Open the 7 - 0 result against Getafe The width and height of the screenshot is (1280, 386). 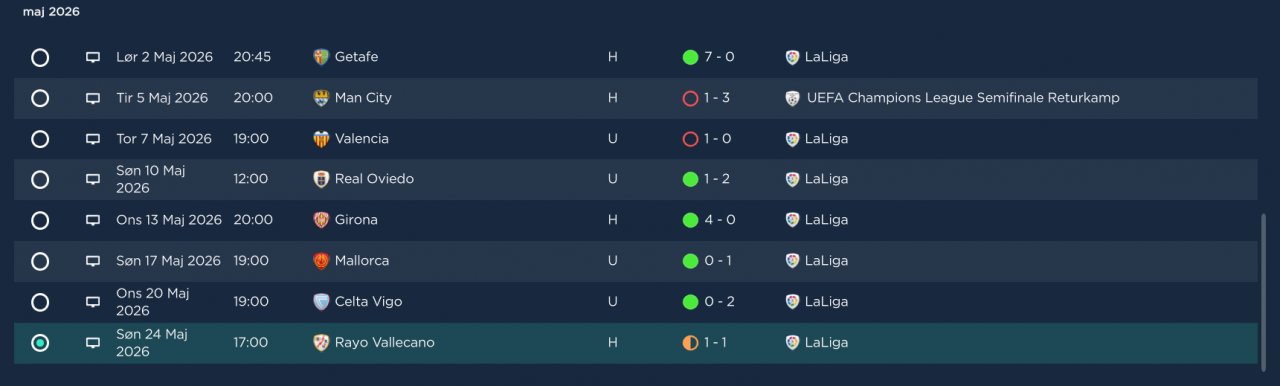pyautogui.click(x=719, y=57)
